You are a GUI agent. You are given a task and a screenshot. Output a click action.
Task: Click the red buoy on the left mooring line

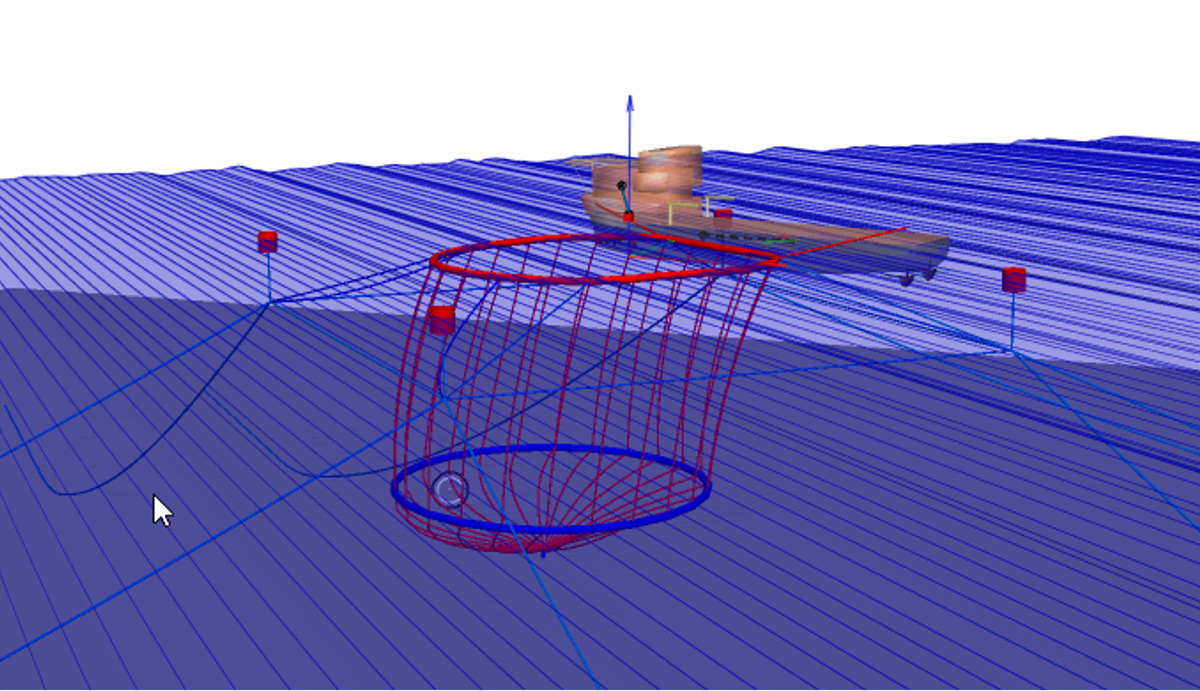point(267,240)
